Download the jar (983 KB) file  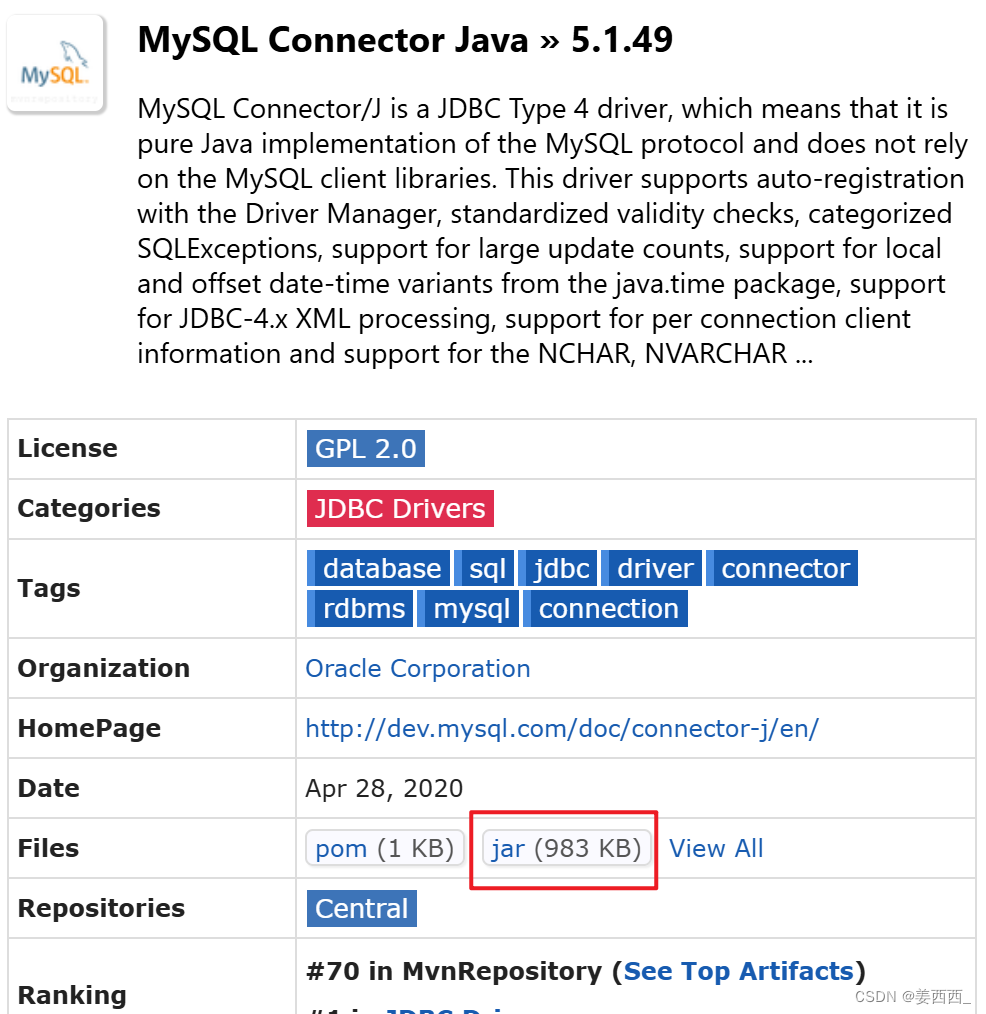[564, 848]
